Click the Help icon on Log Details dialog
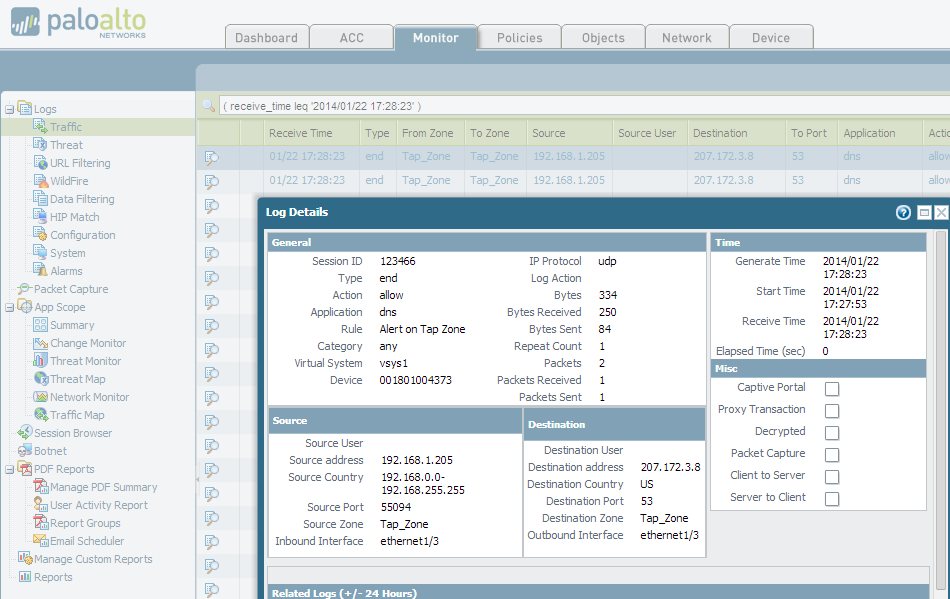This screenshot has height=599, width=950. (903, 212)
